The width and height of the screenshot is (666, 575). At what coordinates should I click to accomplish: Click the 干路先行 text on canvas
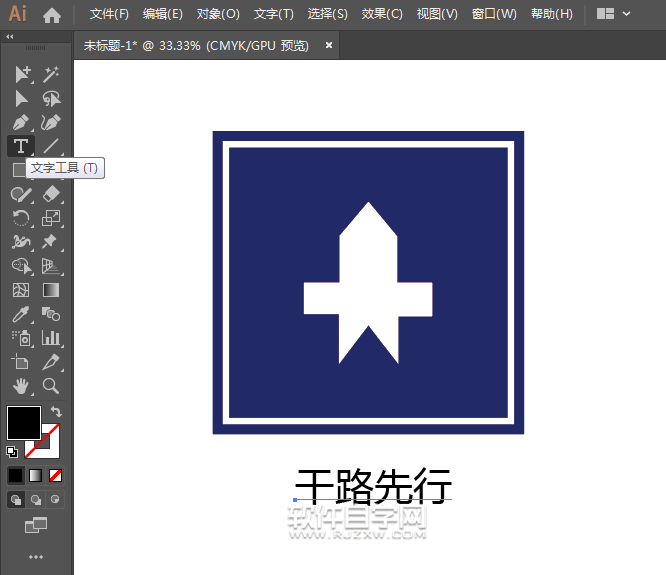[x=373, y=485]
